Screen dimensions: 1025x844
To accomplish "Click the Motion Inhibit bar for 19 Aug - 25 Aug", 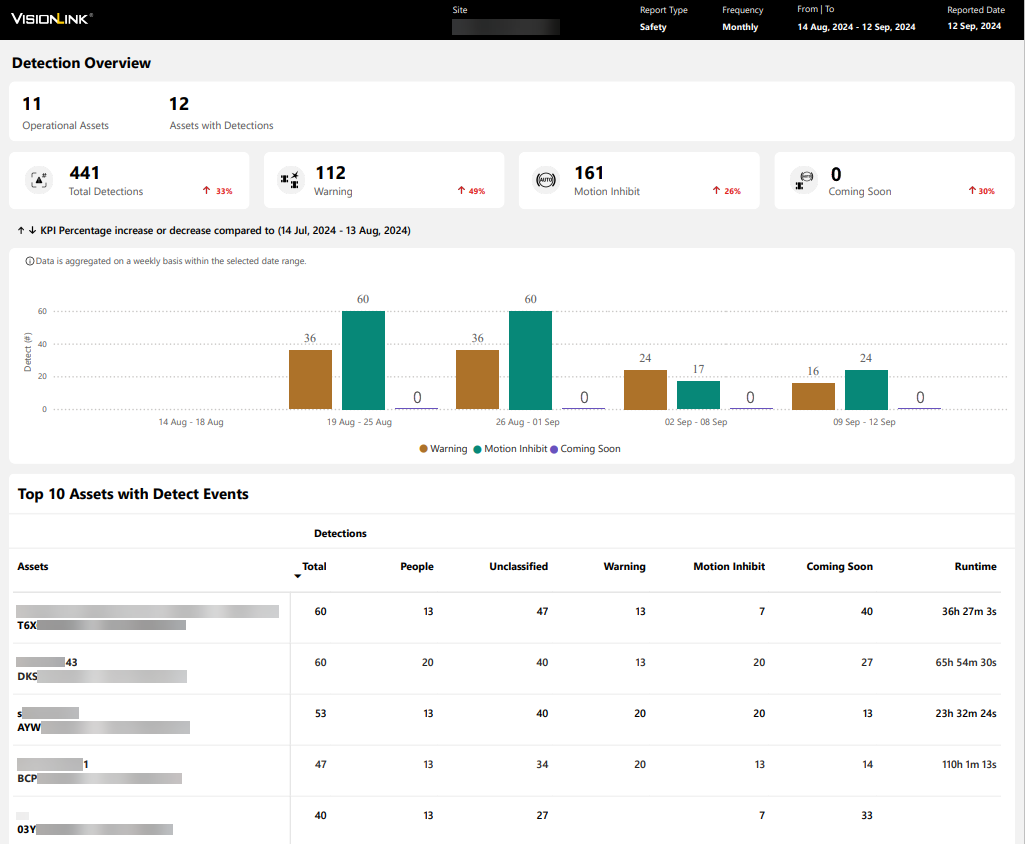I will [363, 360].
